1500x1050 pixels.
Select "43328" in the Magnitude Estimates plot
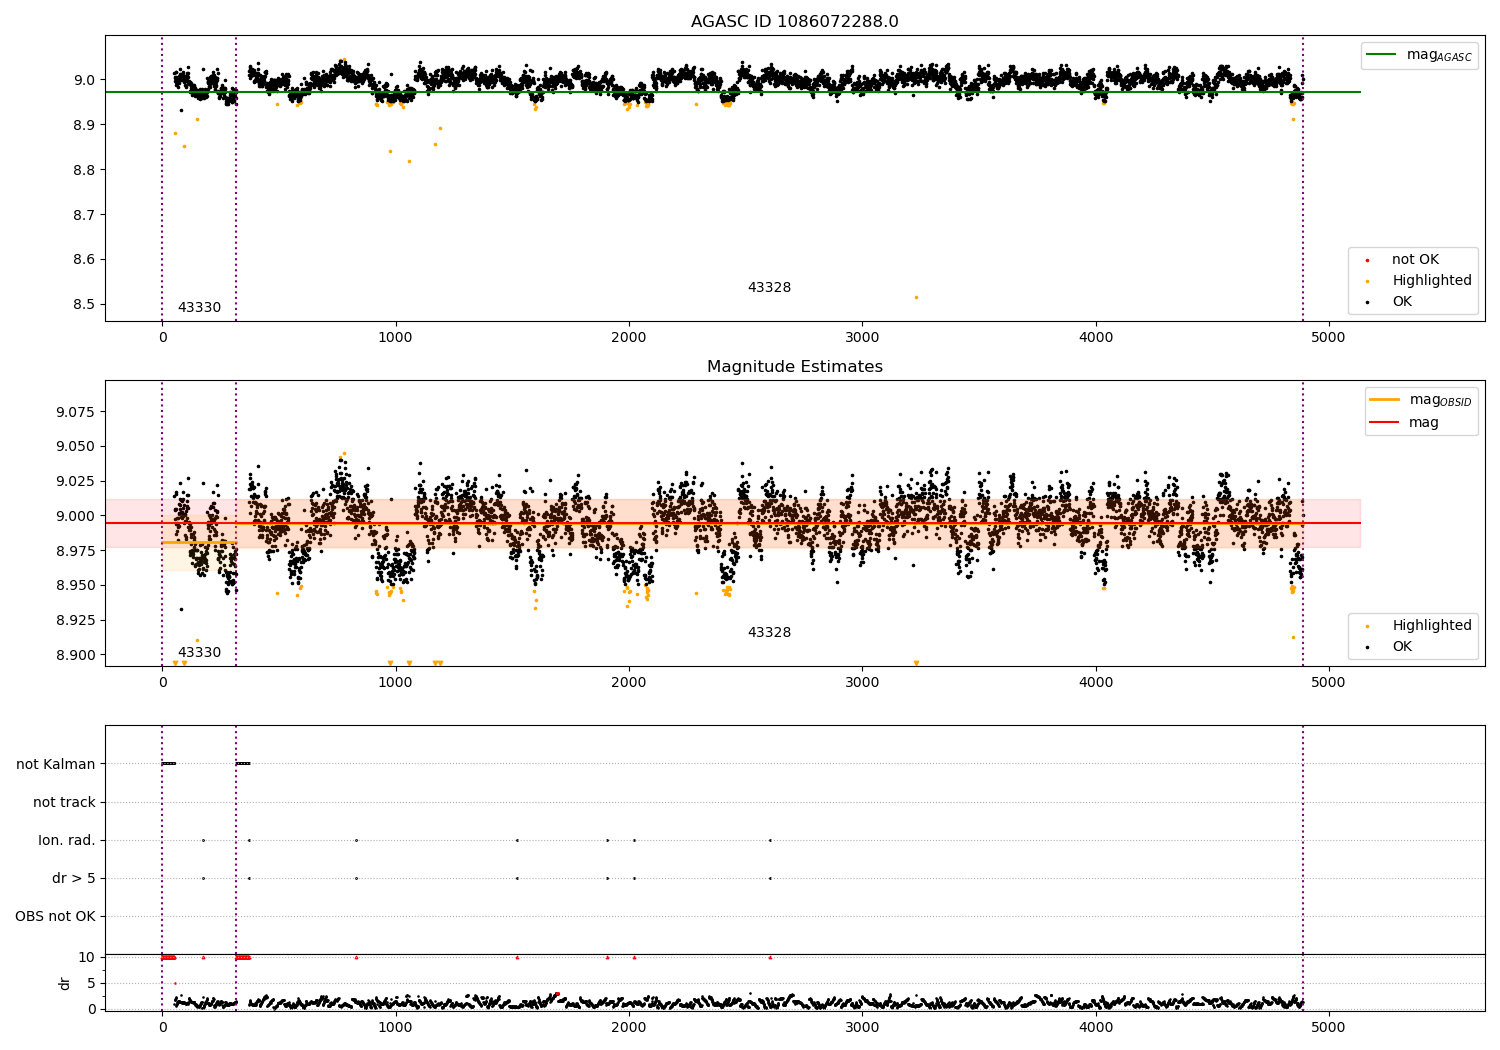coord(769,633)
